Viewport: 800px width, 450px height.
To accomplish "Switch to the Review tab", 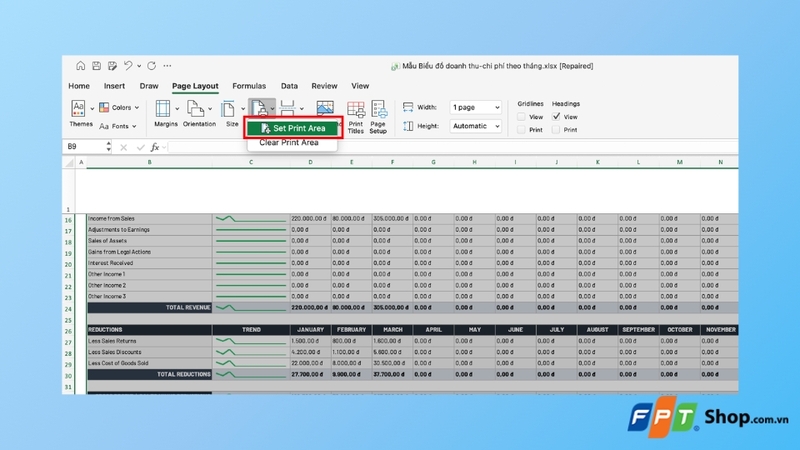I will pos(324,86).
